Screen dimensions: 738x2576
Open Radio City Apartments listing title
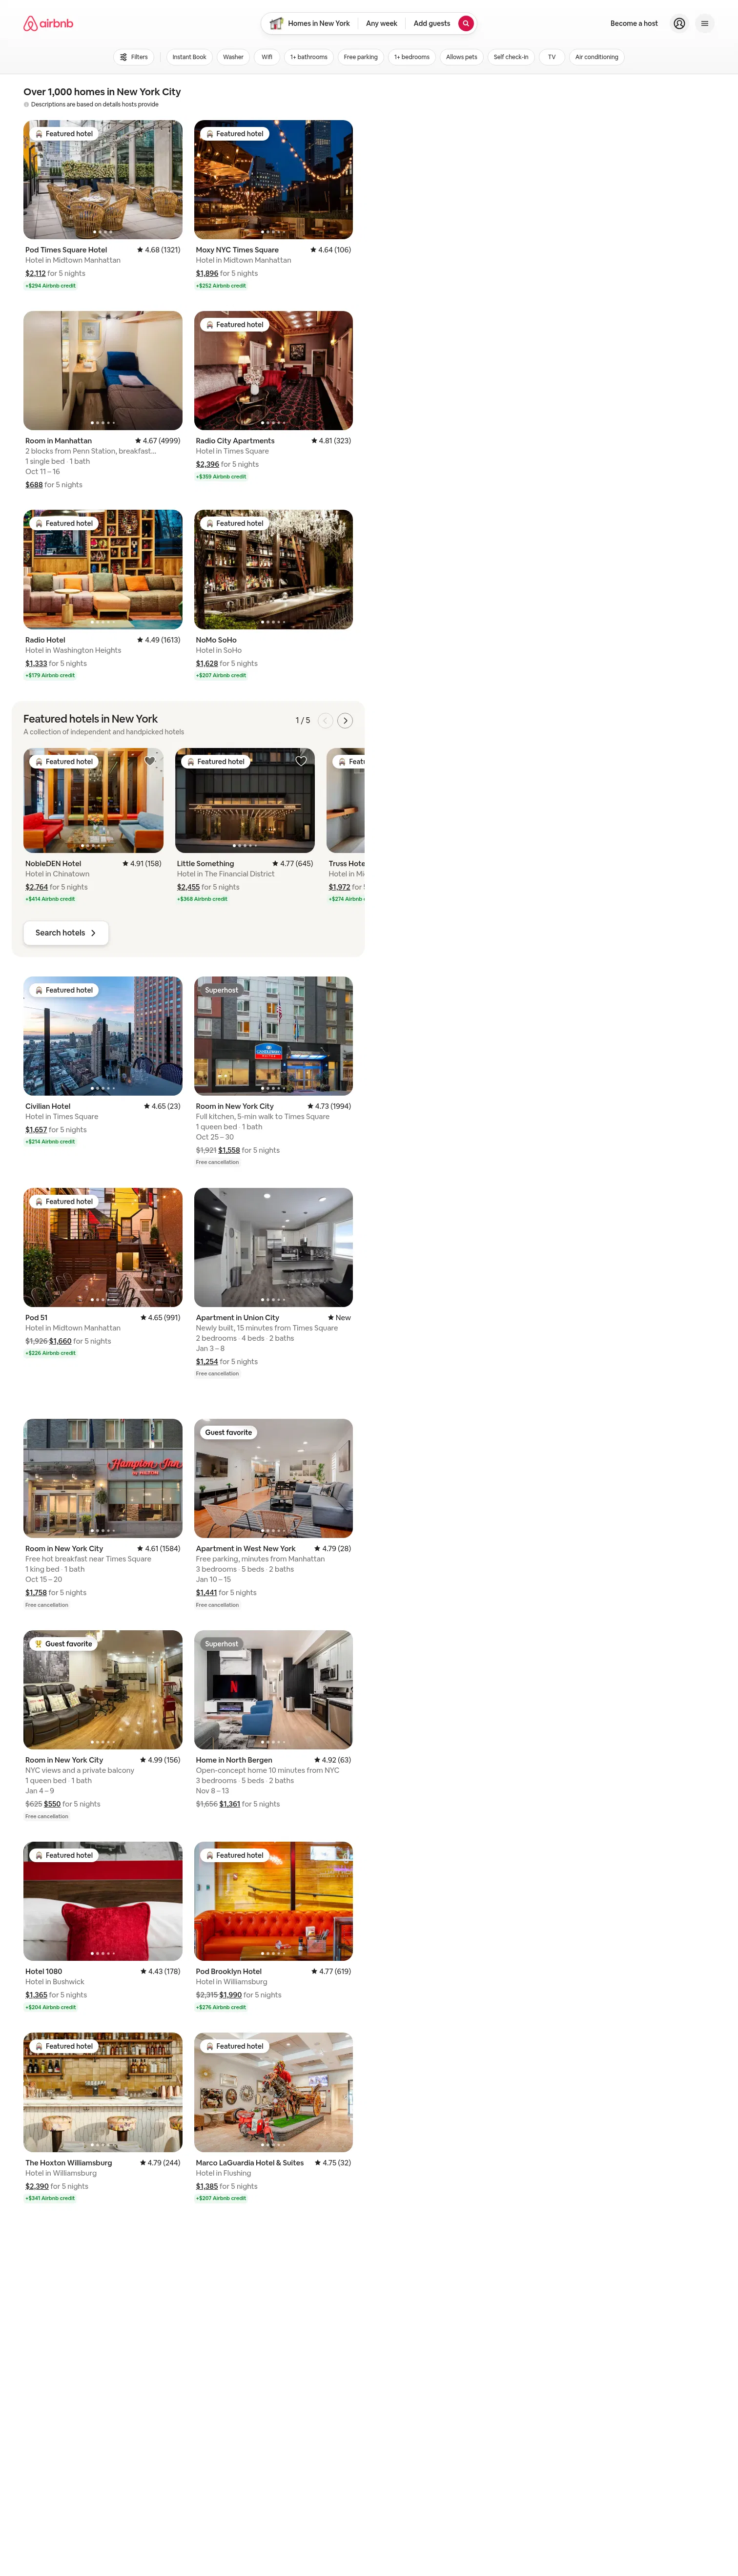[235, 441]
